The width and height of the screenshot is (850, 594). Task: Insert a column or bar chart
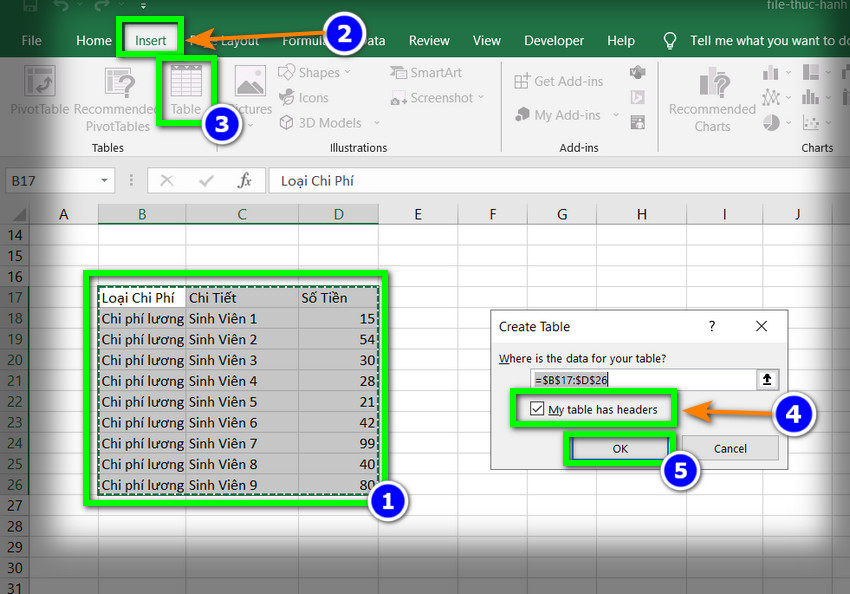[x=771, y=72]
